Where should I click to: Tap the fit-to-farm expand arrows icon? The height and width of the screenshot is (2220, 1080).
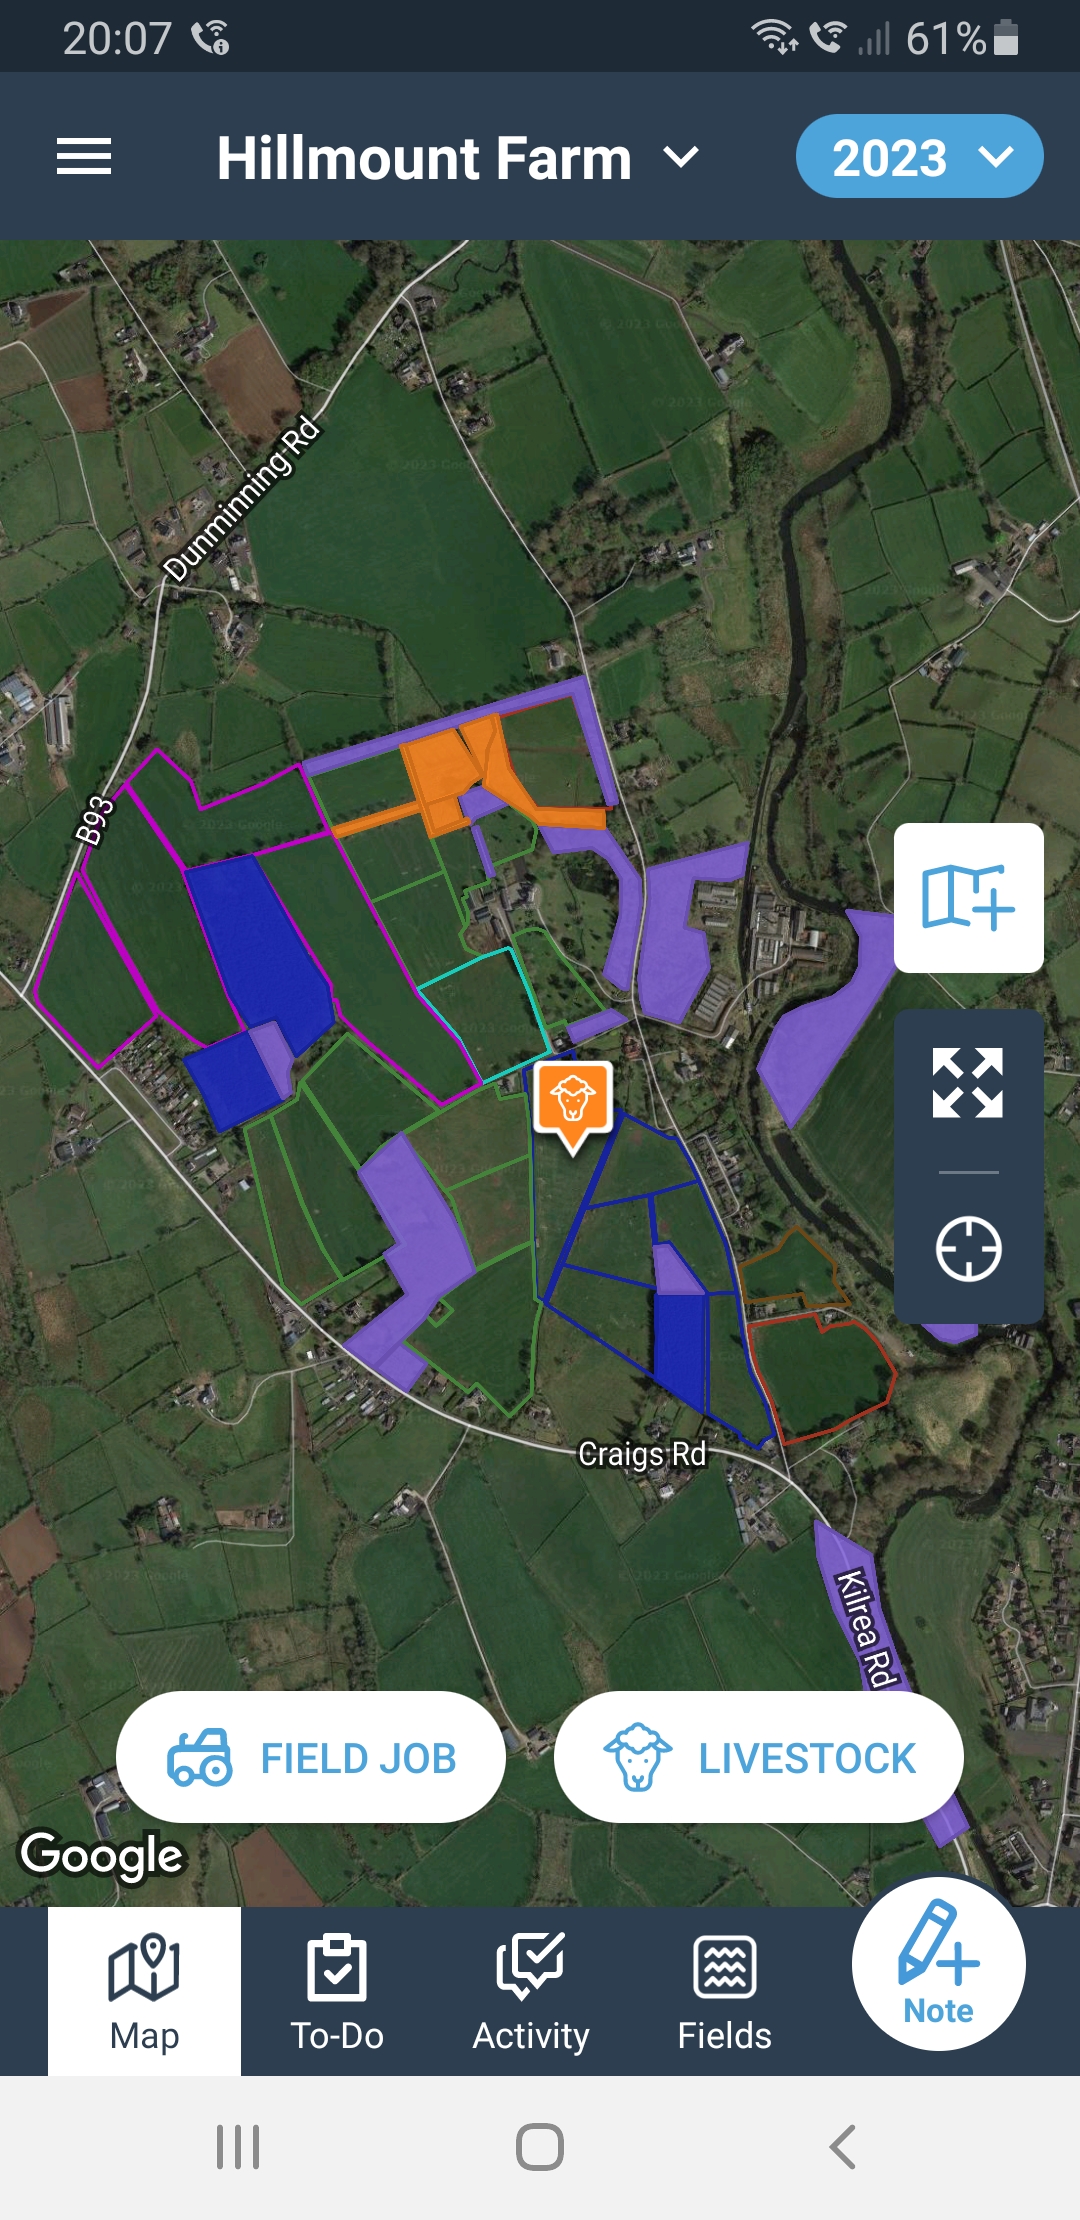(968, 1083)
